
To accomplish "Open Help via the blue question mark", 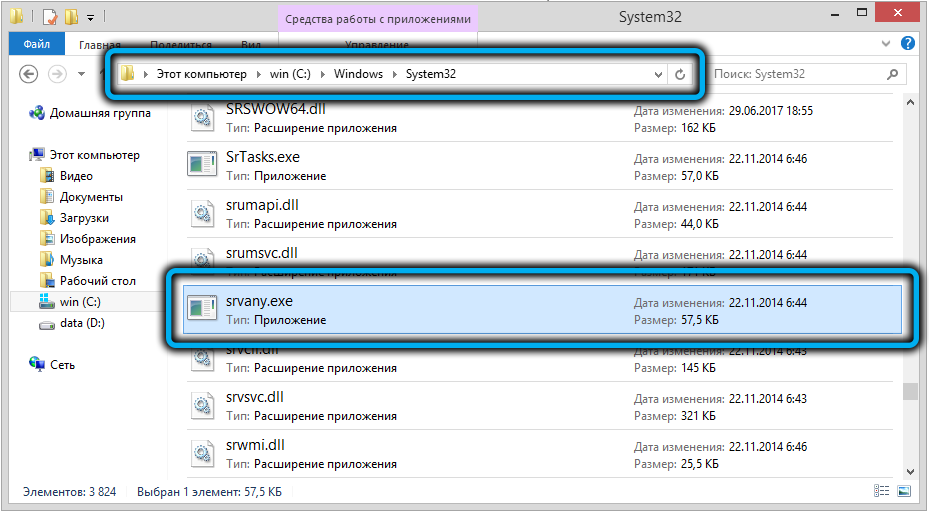I will pyautogui.click(x=907, y=44).
